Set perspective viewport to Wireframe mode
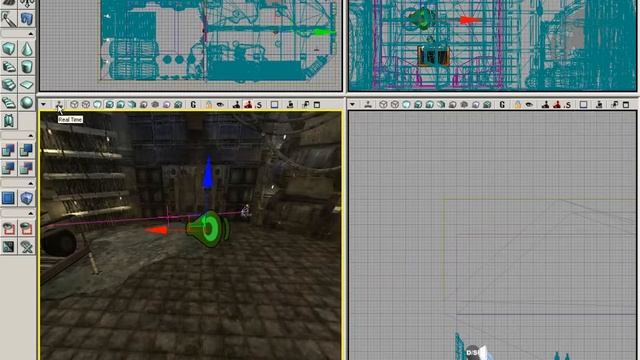 click(x=85, y=105)
